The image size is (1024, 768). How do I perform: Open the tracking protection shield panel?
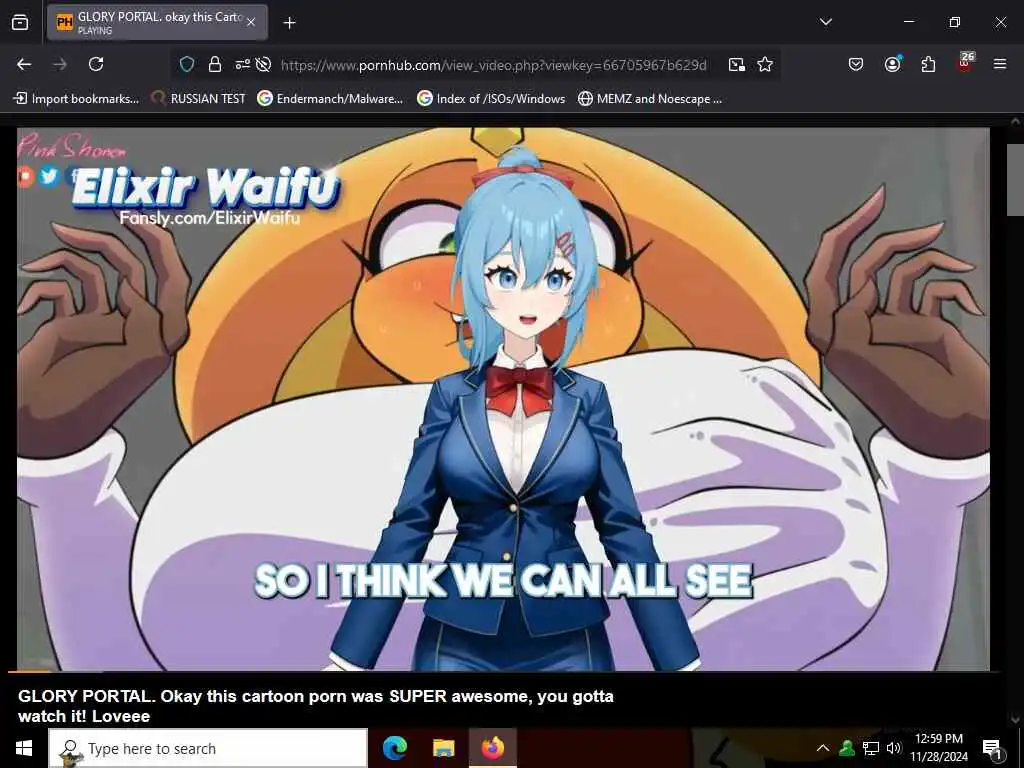pyautogui.click(x=187, y=64)
